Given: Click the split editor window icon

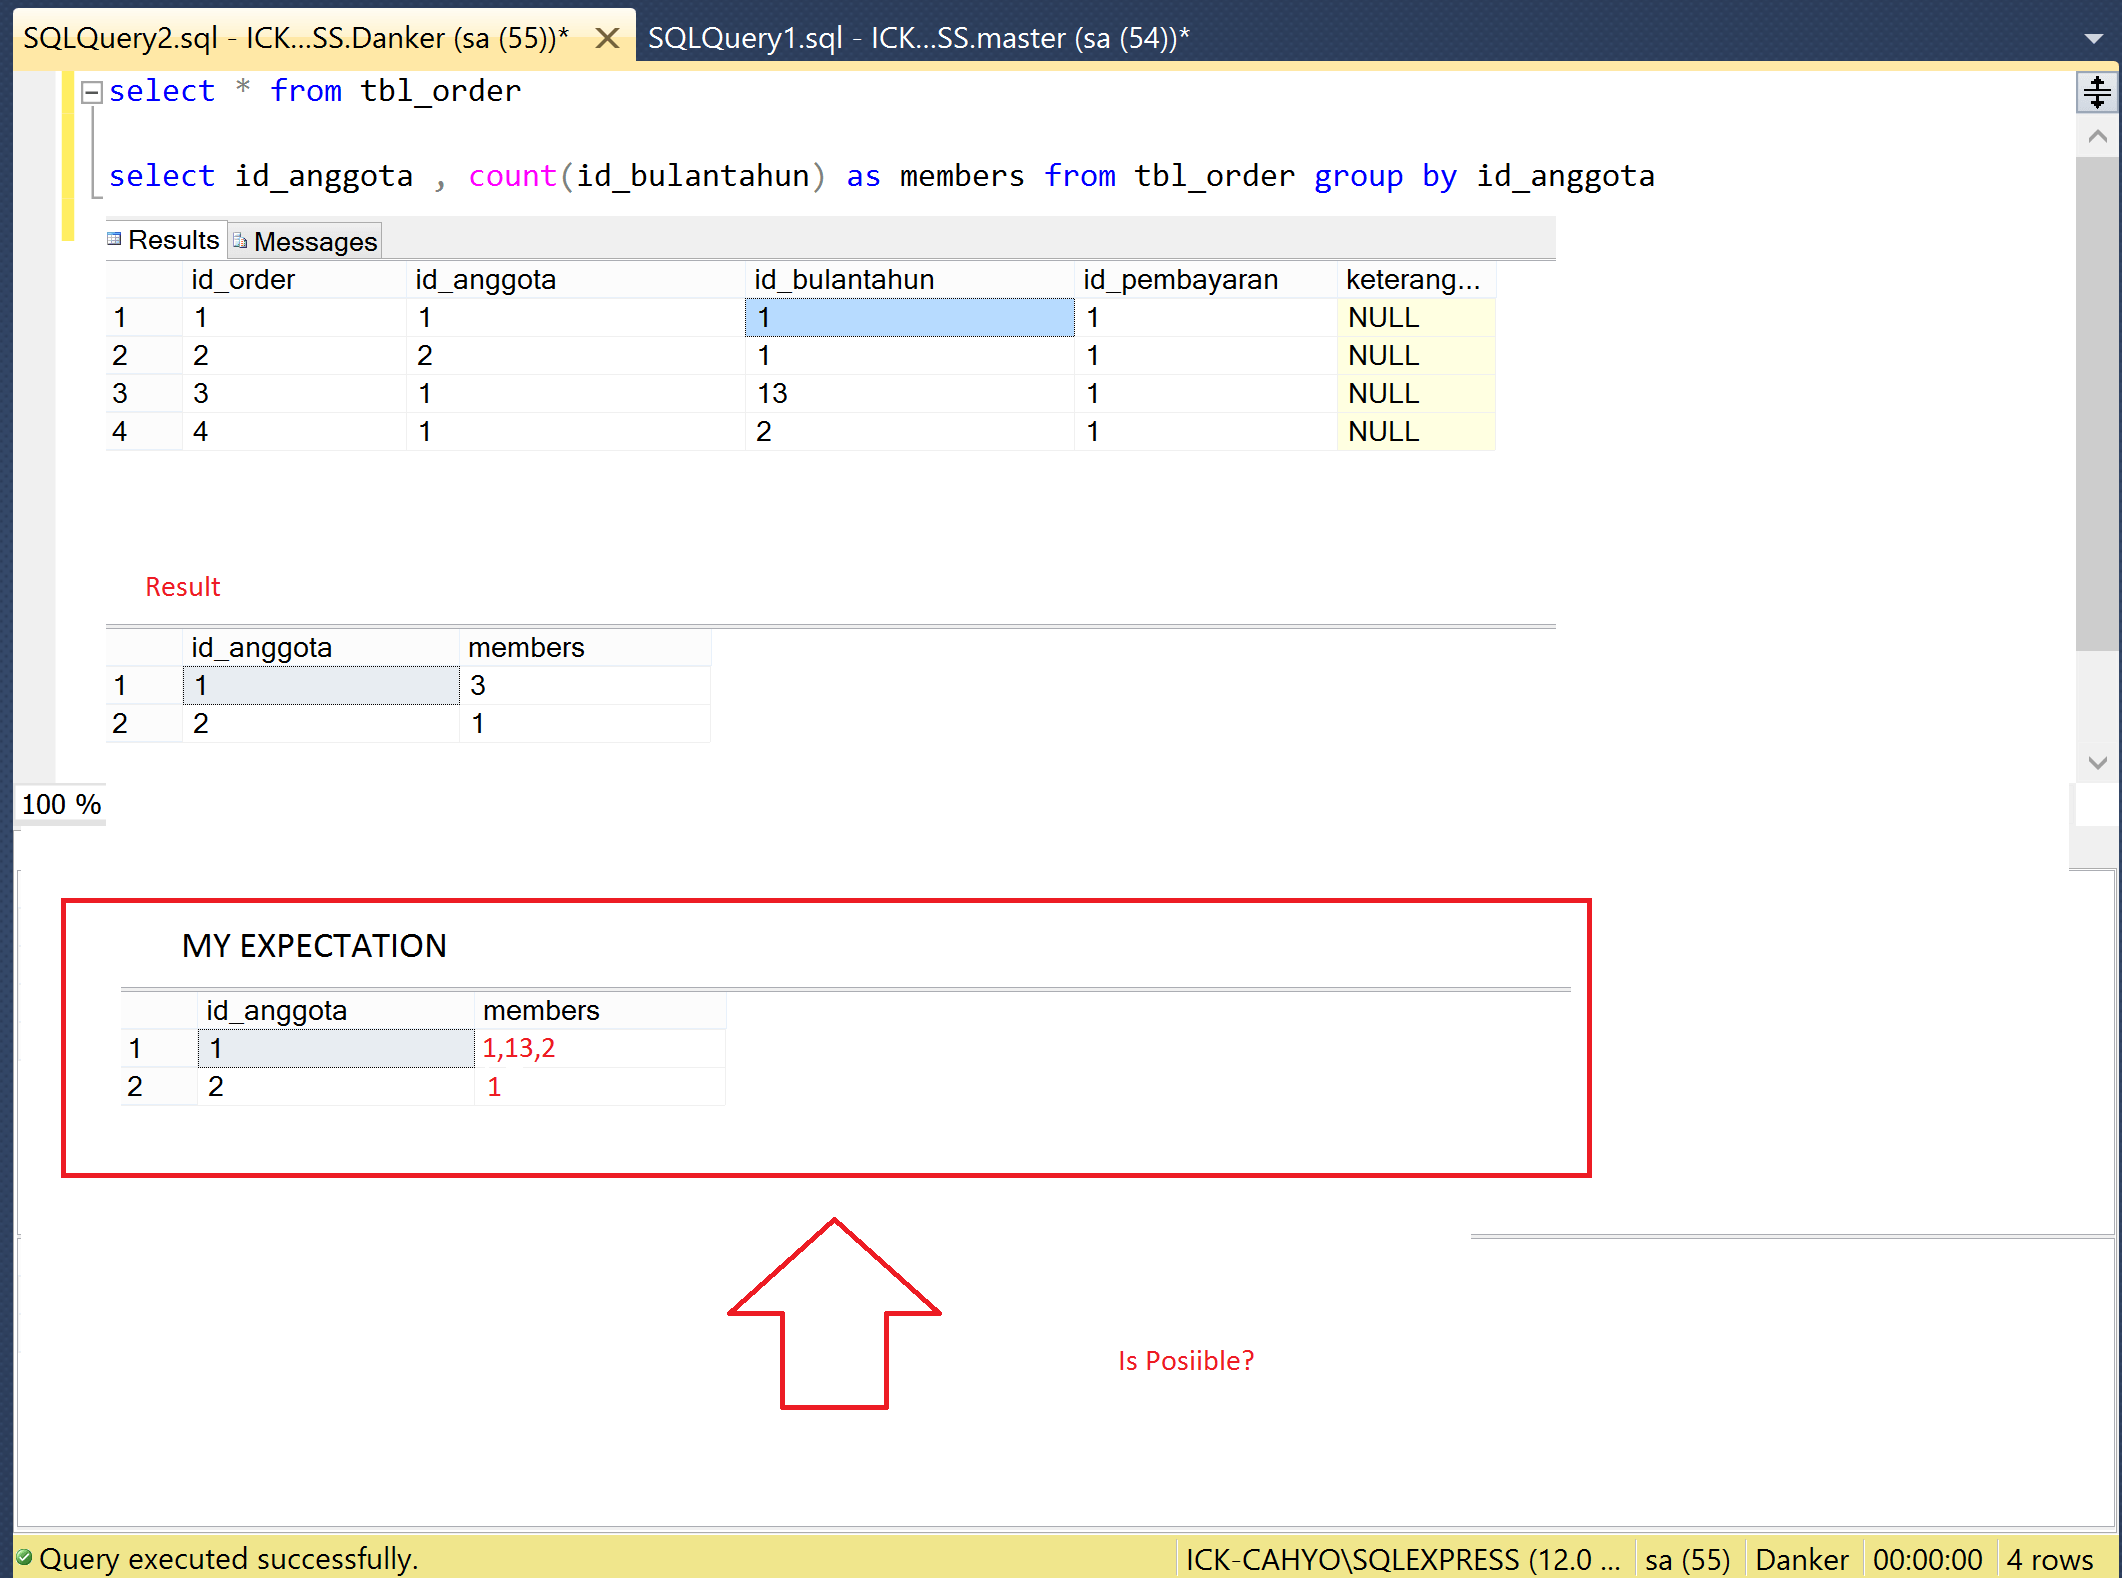Looking at the screenshot, I should click(2097, 92).
